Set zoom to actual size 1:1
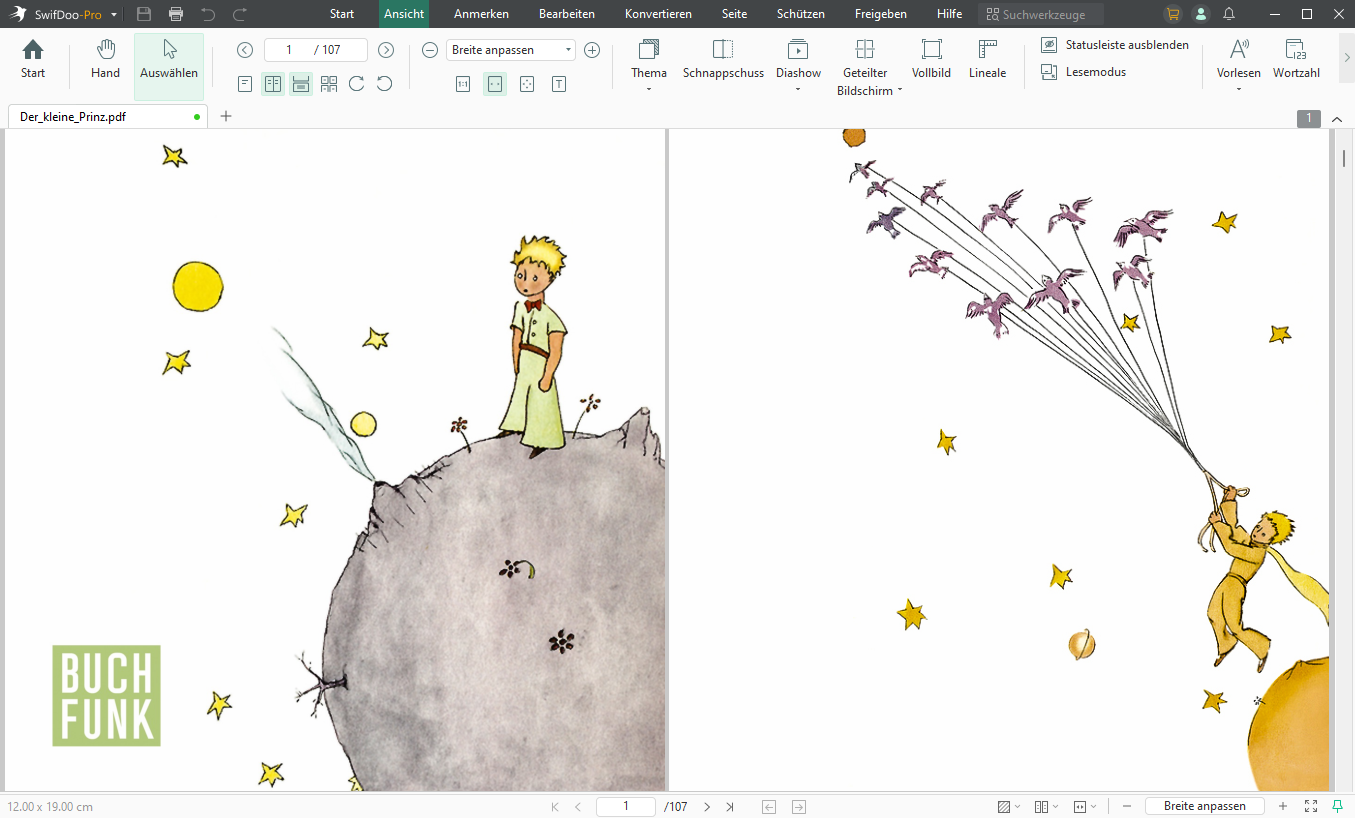1355x818 pixels. click(x=463, y=84)
